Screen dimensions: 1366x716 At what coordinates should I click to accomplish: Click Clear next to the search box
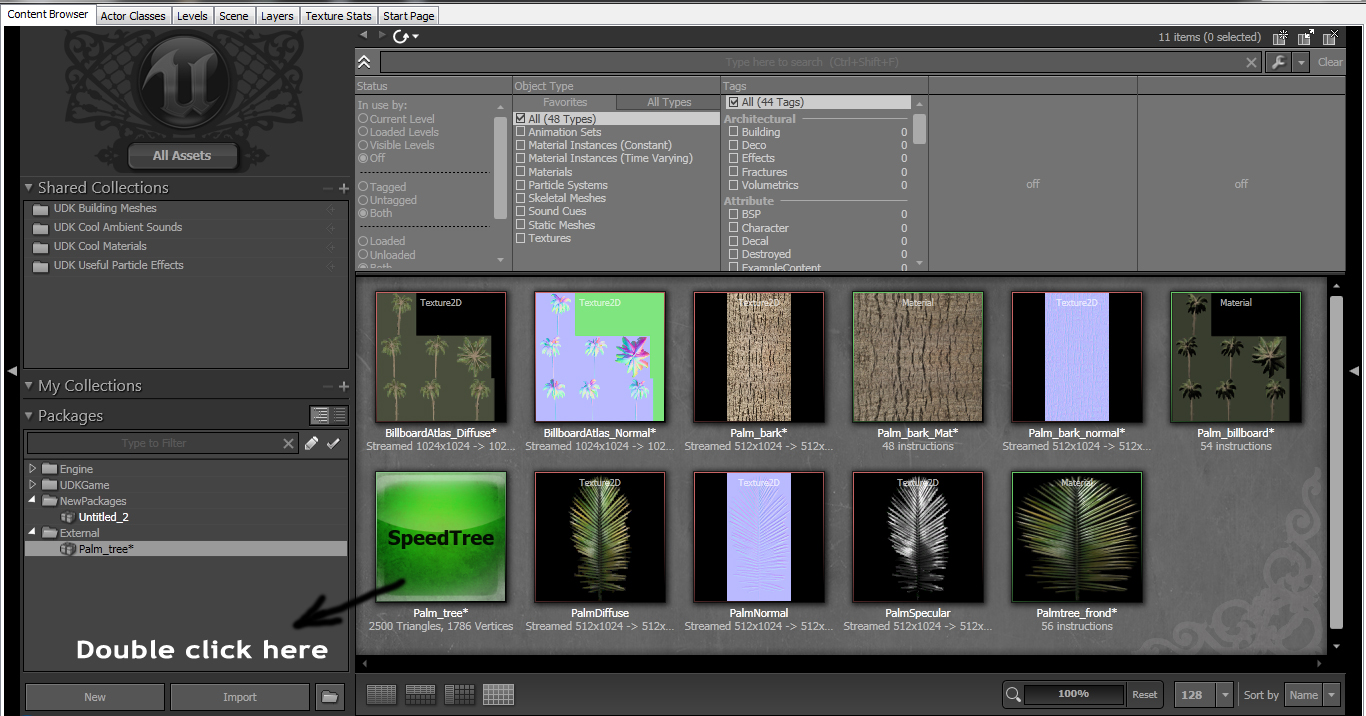tap(1330, 62)
